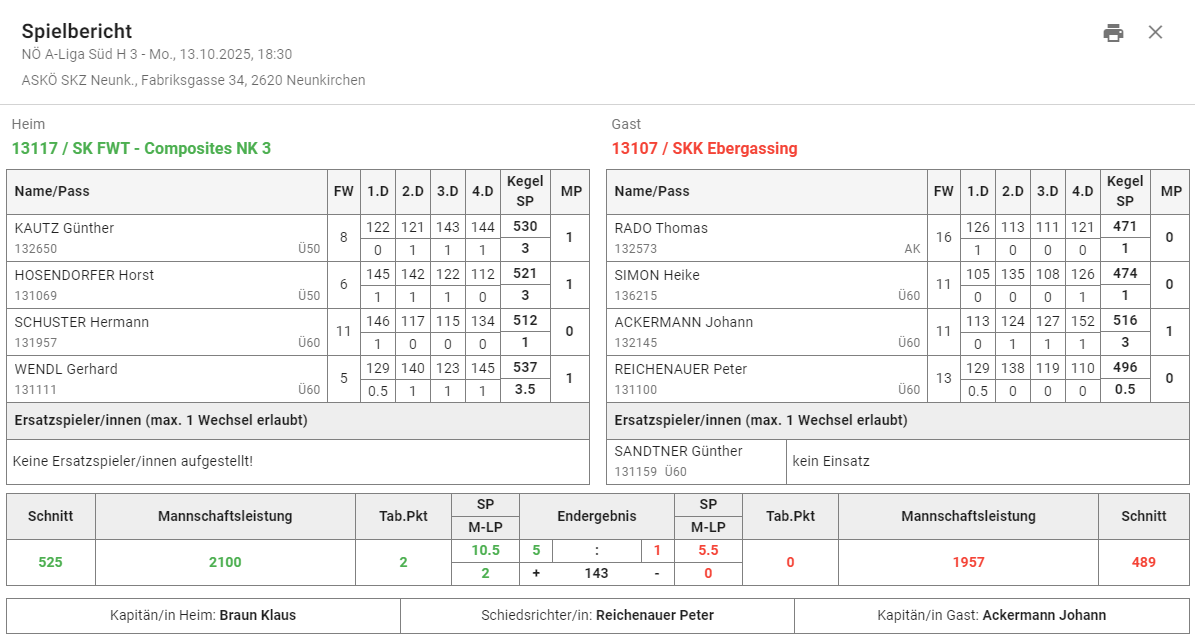Click KAUTZ Günther's Kegel total 530

525,226
